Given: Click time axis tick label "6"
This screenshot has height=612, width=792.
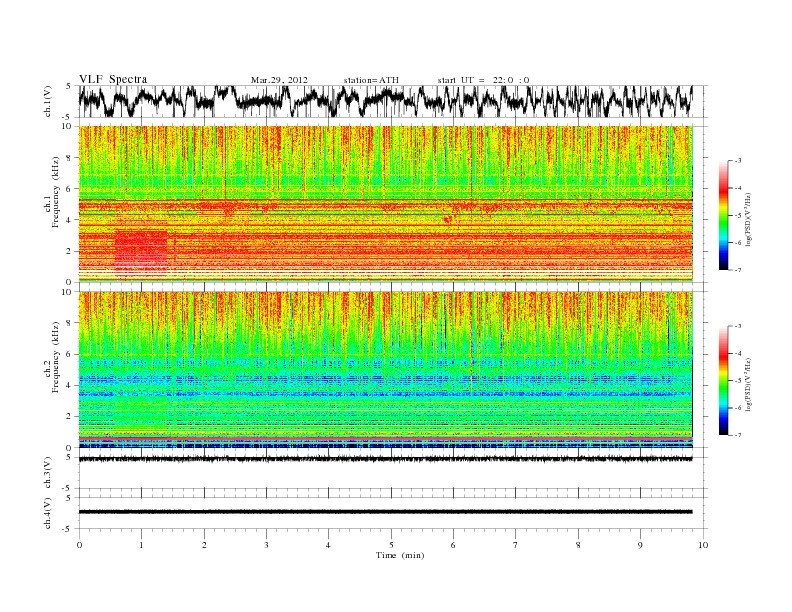Looking at the screenshot, I should 453,545.
